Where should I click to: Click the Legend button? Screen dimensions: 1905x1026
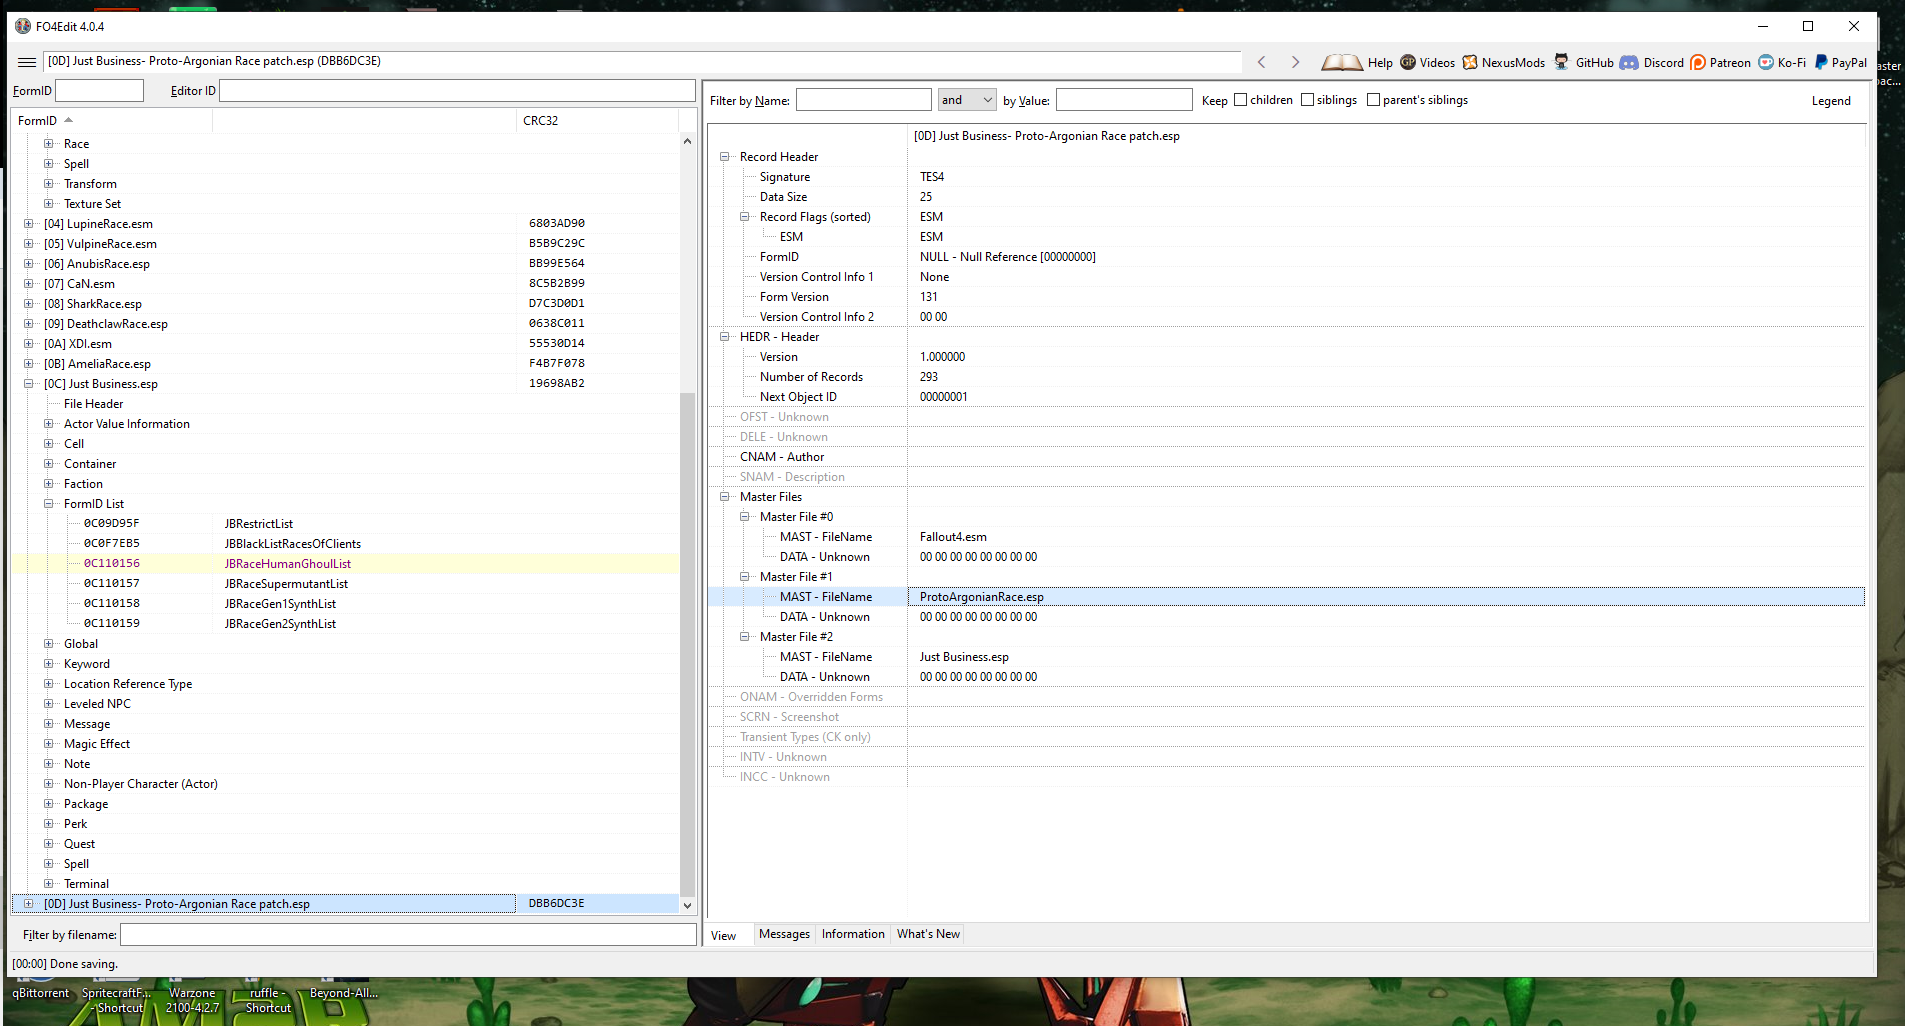(1831, 101)
